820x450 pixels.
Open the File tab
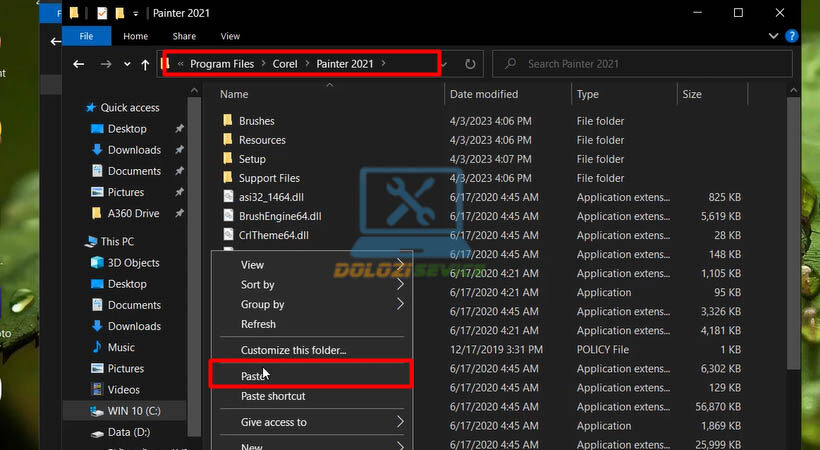(87, 37)
